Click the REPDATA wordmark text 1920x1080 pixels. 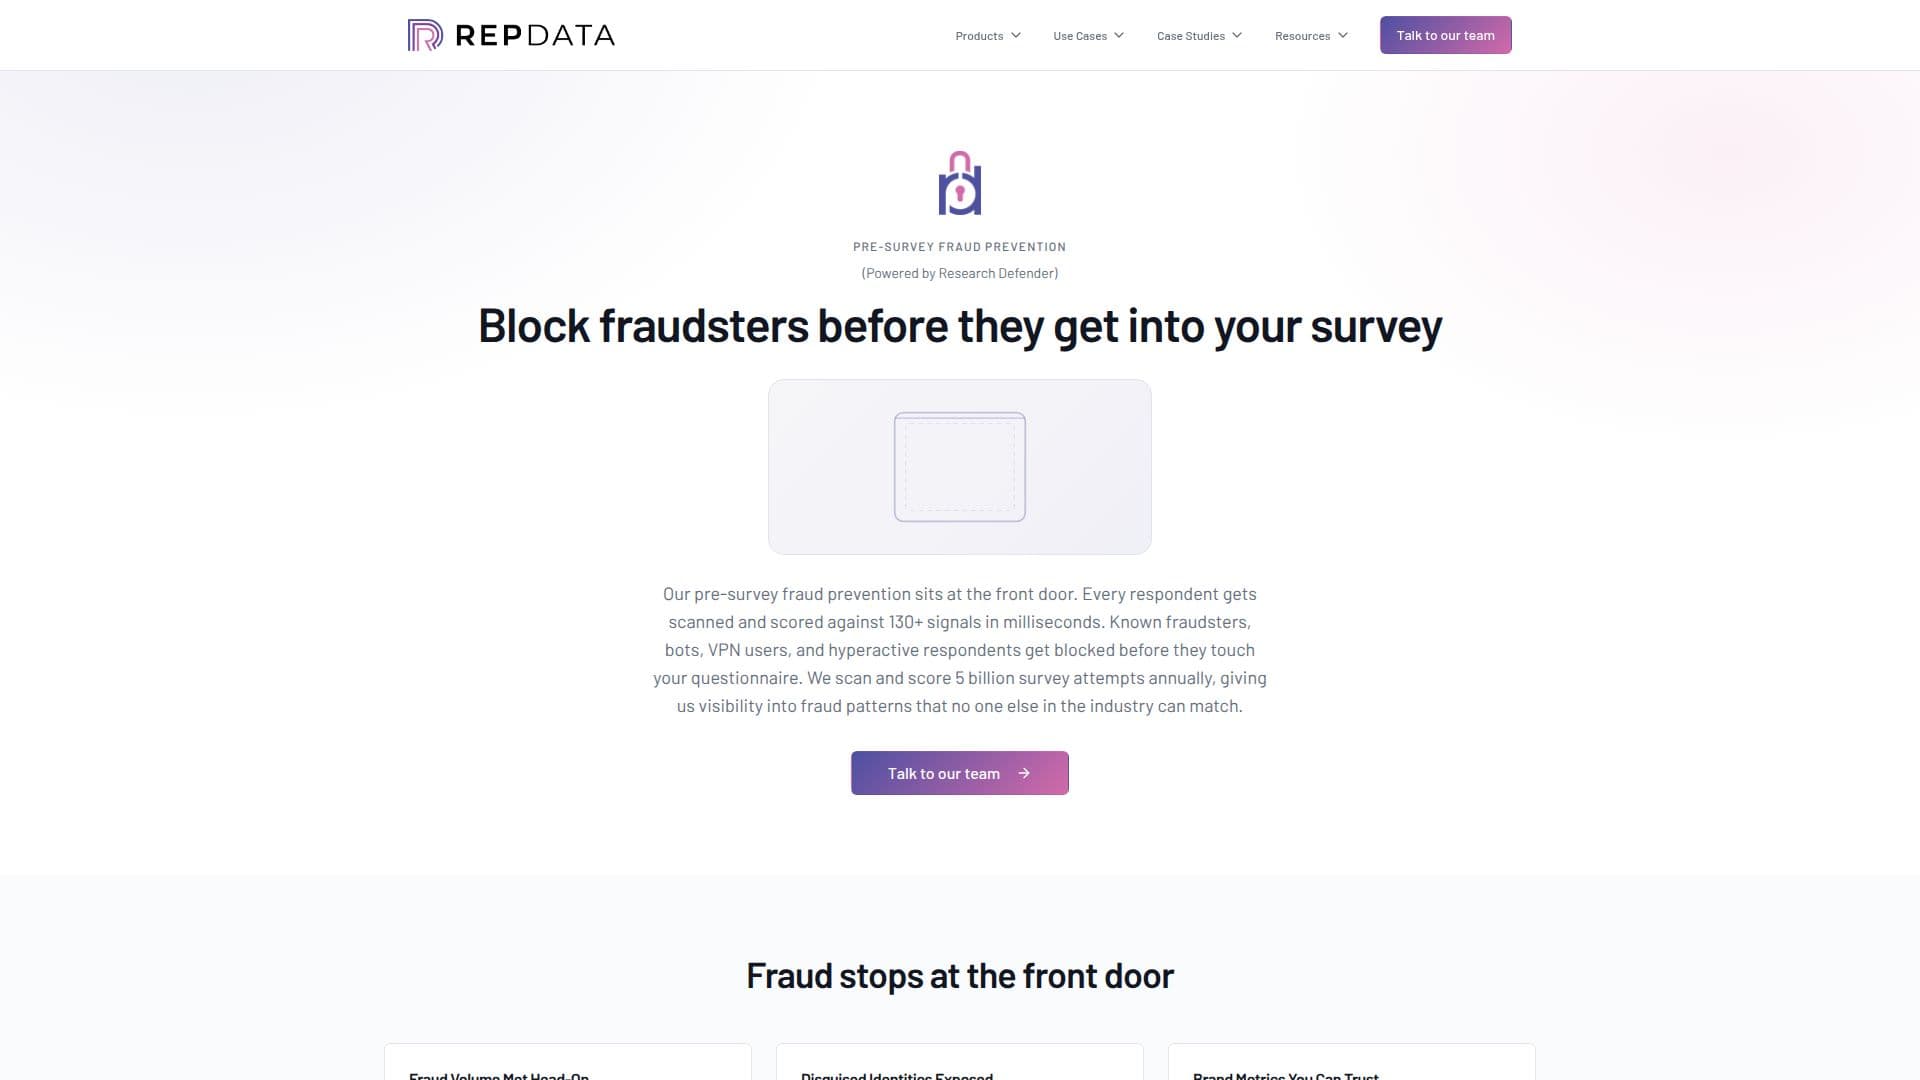click(x=535, y=36)
